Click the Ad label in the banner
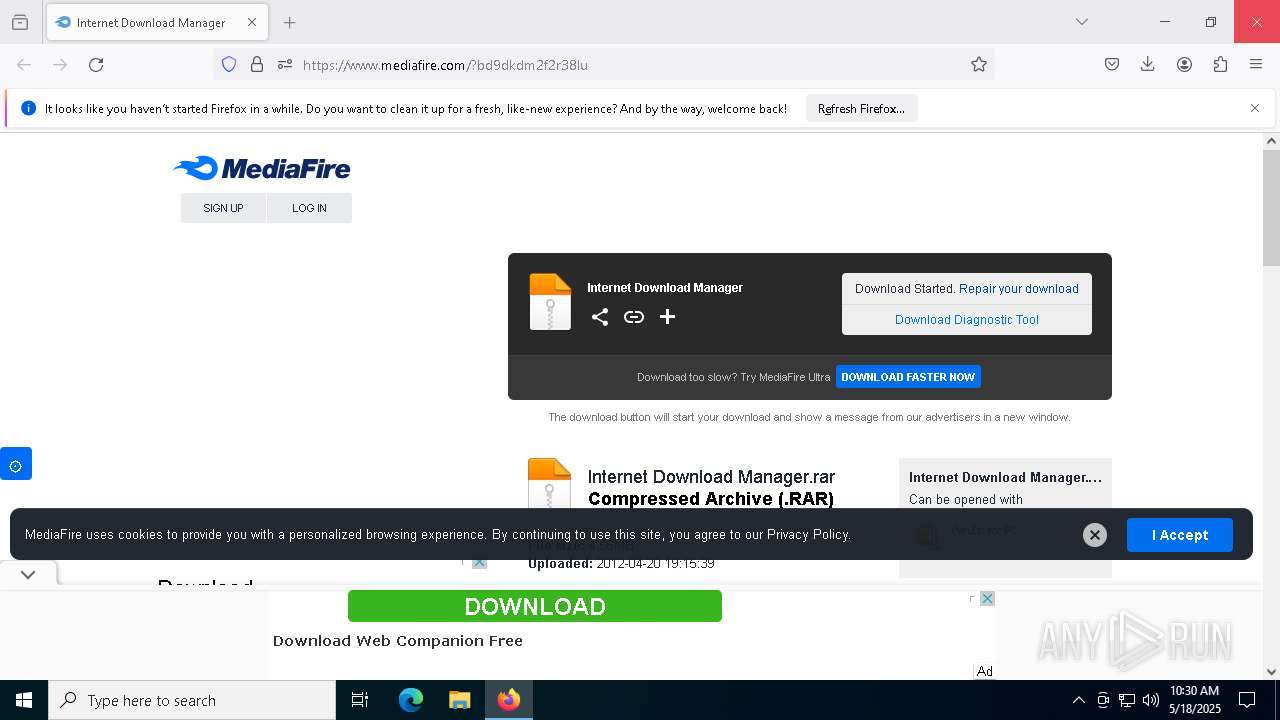The height and width of the screenshot is (720, 1280). pos(985,671)
